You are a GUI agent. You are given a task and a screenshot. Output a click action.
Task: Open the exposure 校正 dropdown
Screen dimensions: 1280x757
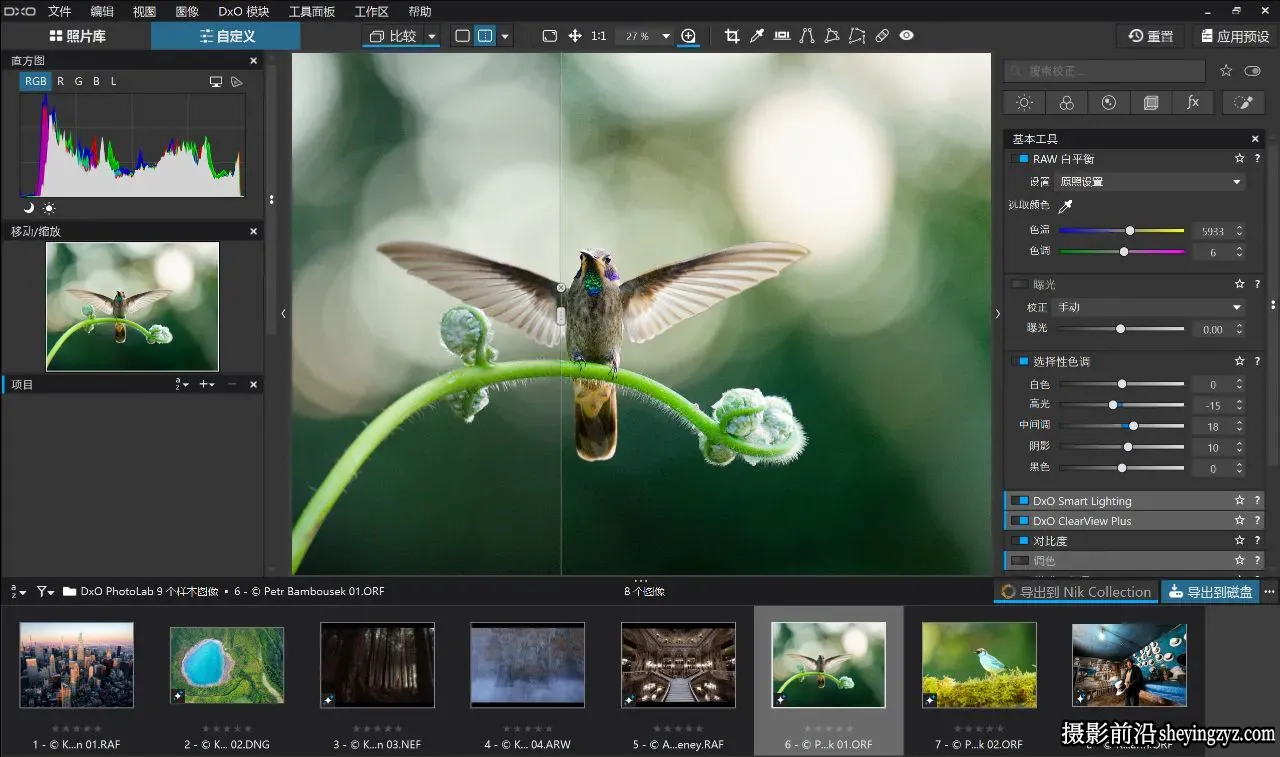1149,307
